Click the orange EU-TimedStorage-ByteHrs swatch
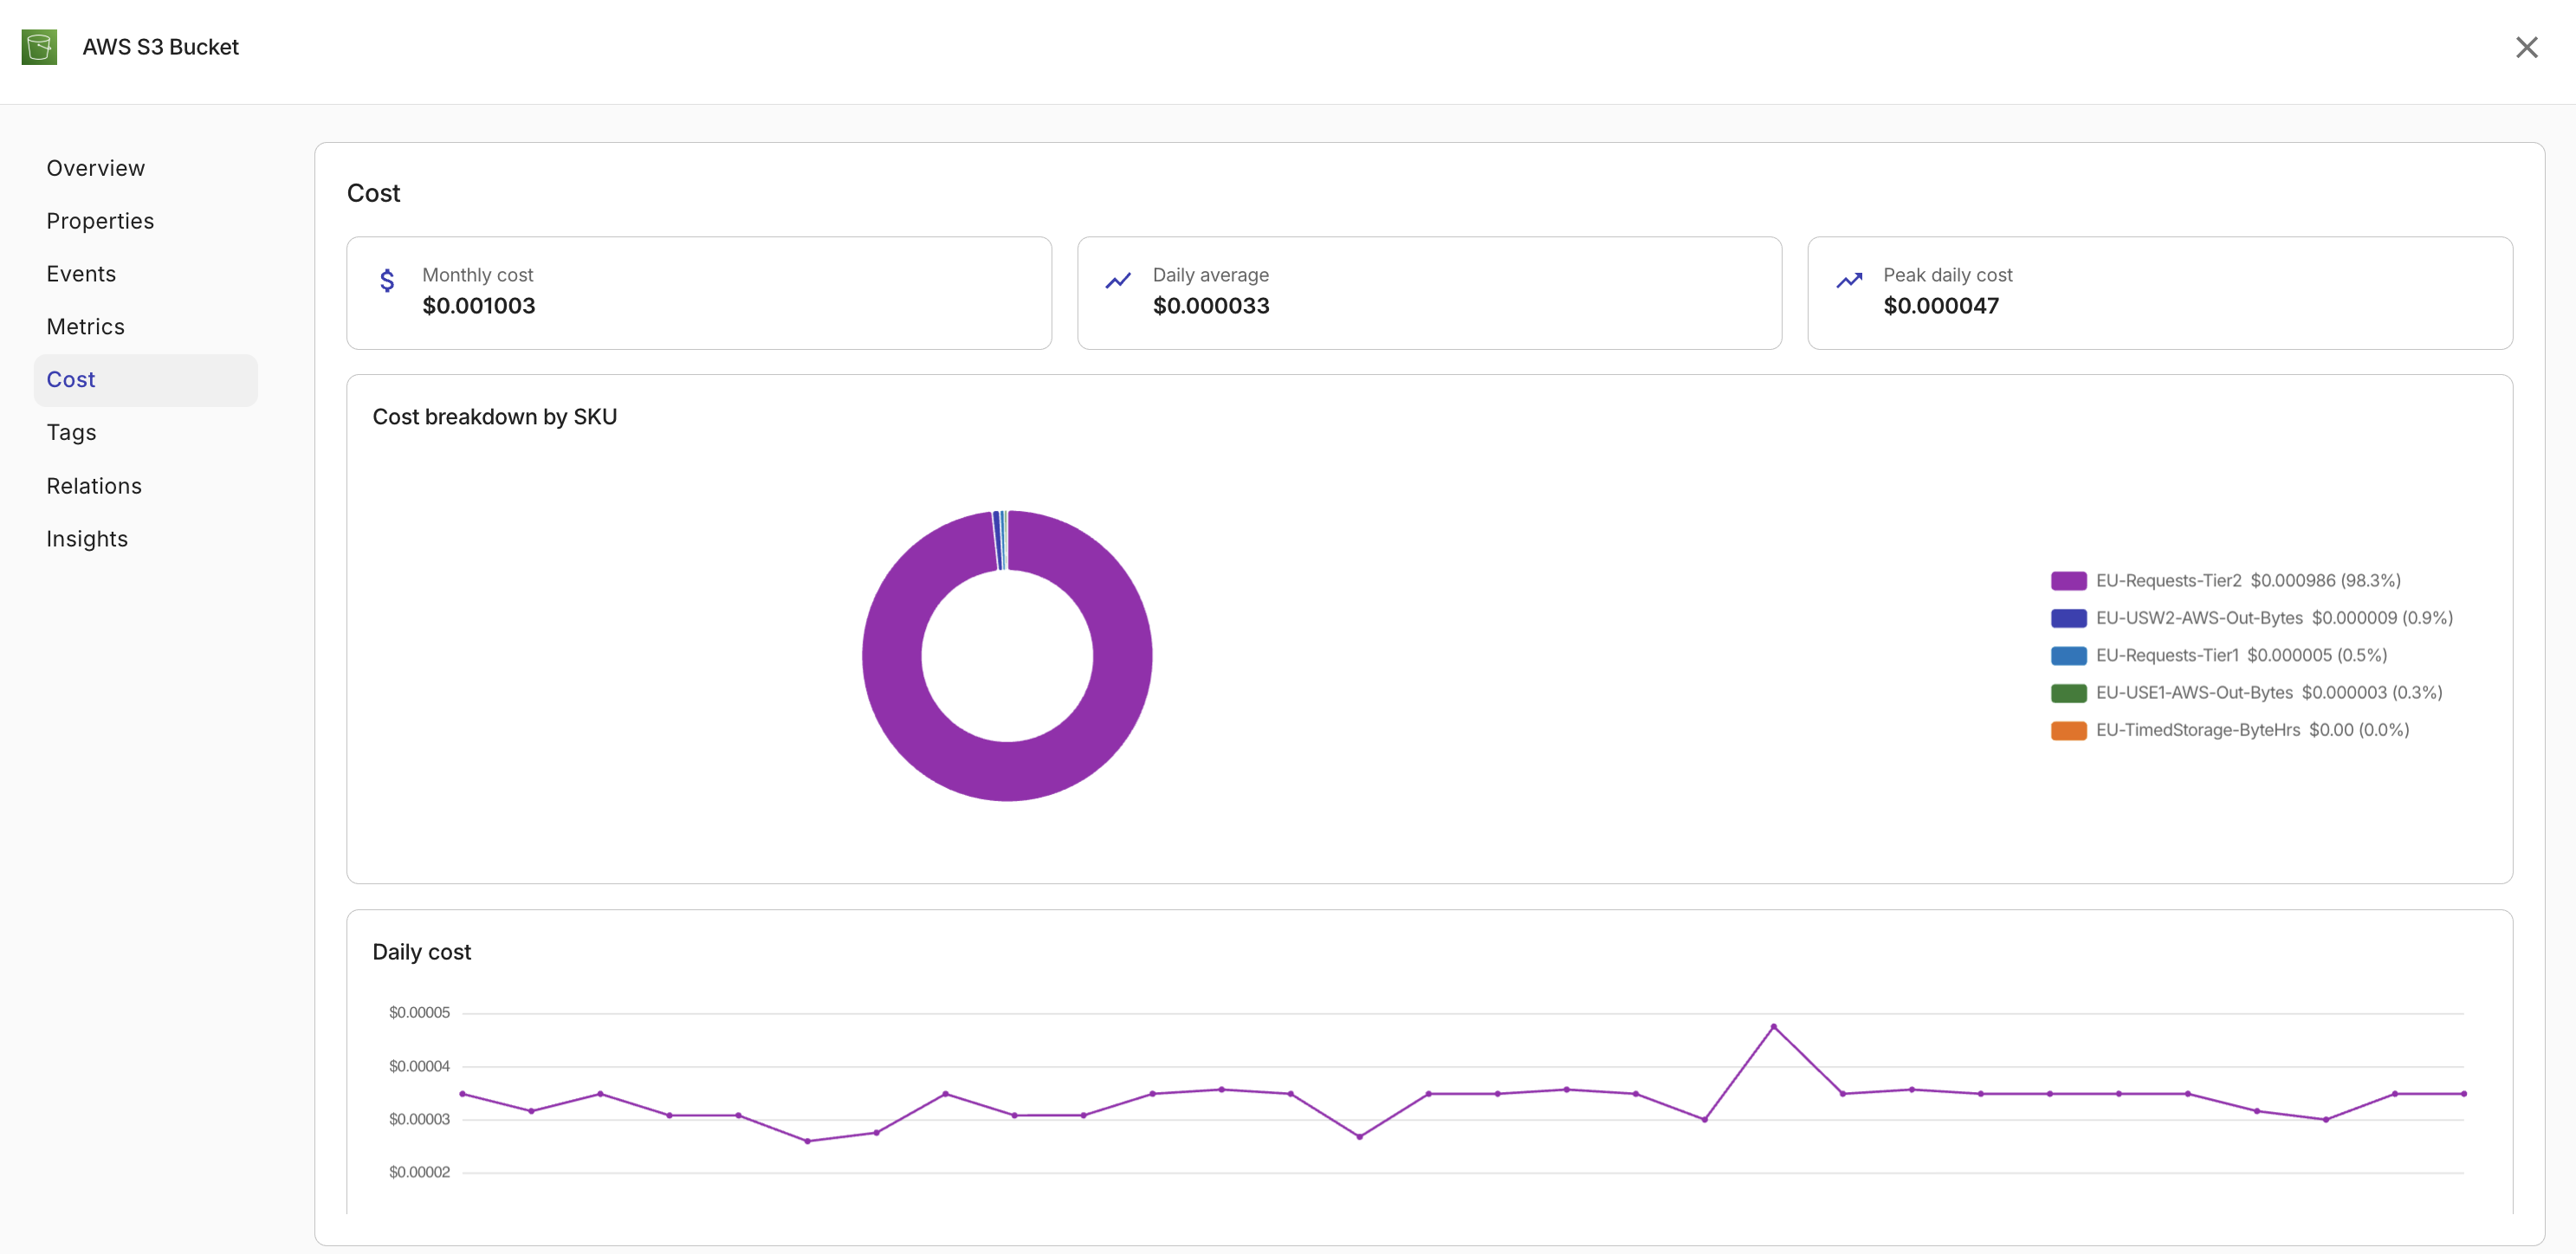Viewport: 2576px width, 1254px height. [x=2068, y=731]
